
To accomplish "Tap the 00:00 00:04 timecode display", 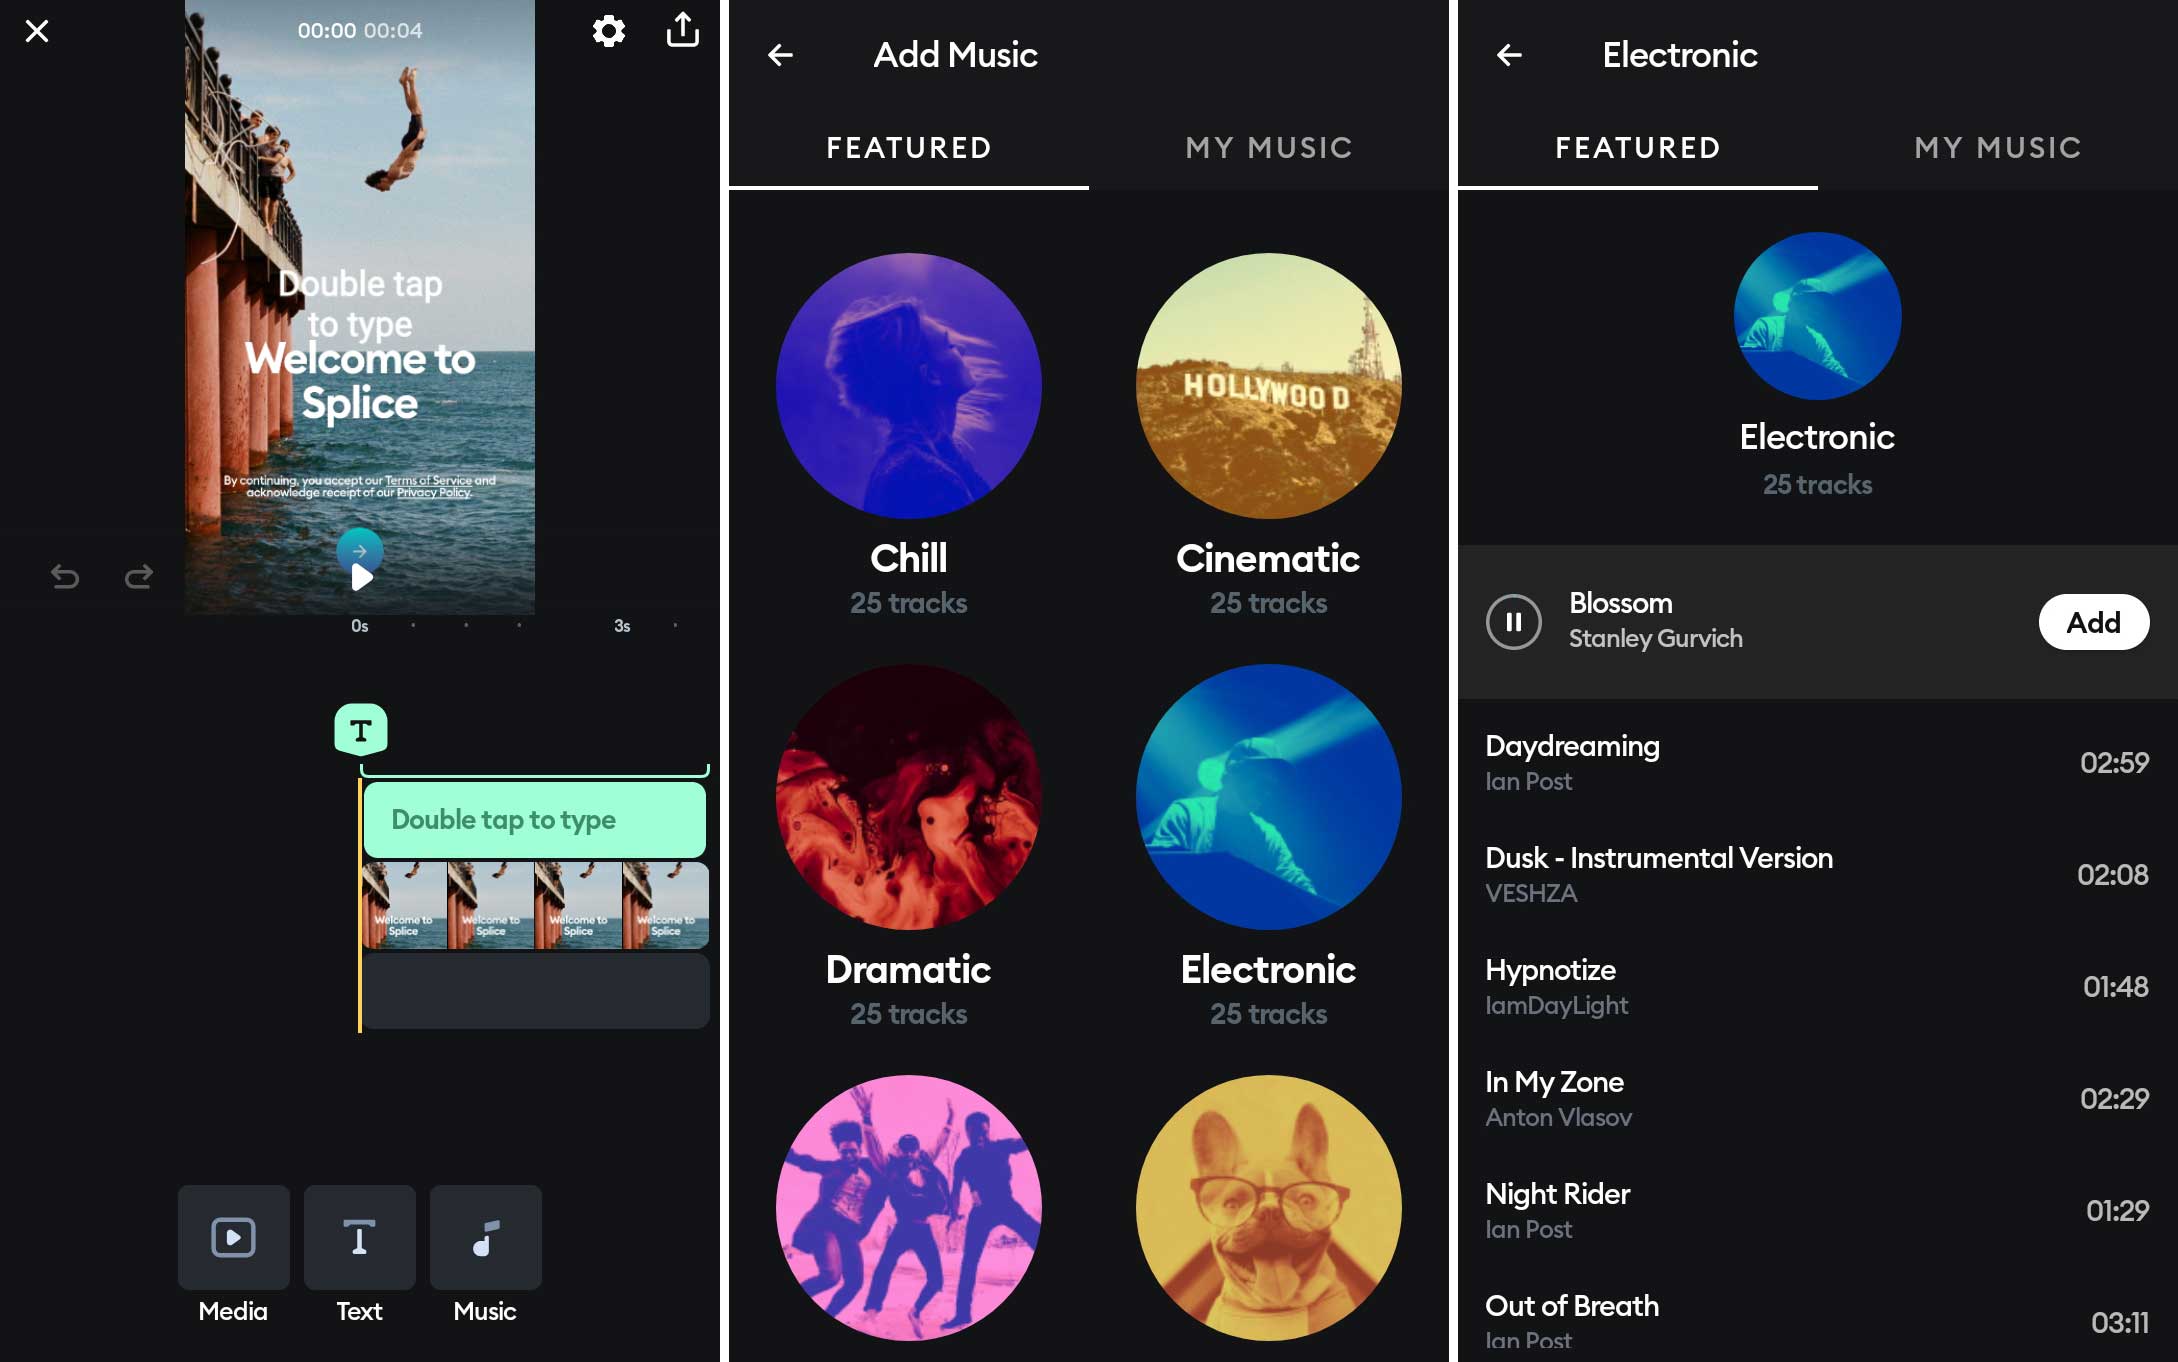I will (x=360, y=31).
